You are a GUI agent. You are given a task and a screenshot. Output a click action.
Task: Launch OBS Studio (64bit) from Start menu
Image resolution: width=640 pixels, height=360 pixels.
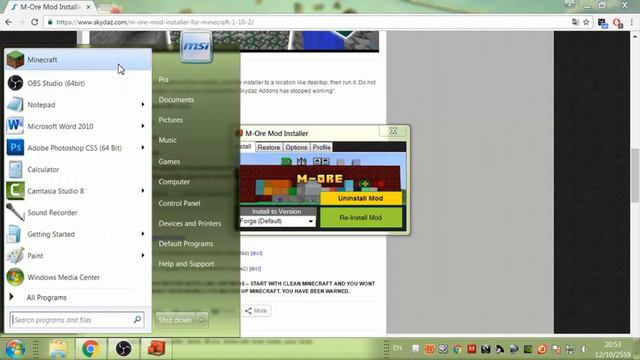click(78, 83)
